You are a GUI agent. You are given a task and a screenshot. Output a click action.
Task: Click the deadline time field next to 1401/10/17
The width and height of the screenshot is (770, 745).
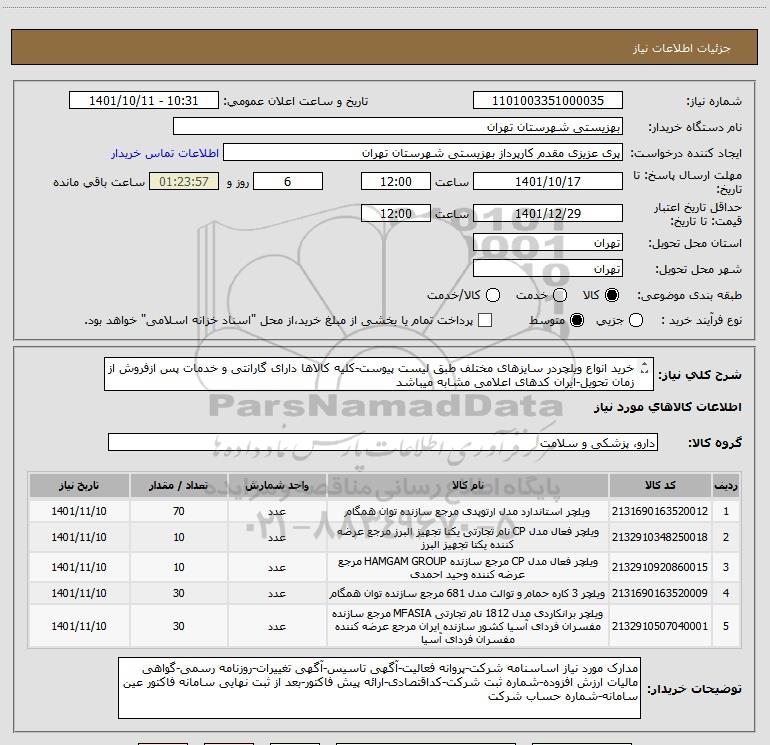396,182
